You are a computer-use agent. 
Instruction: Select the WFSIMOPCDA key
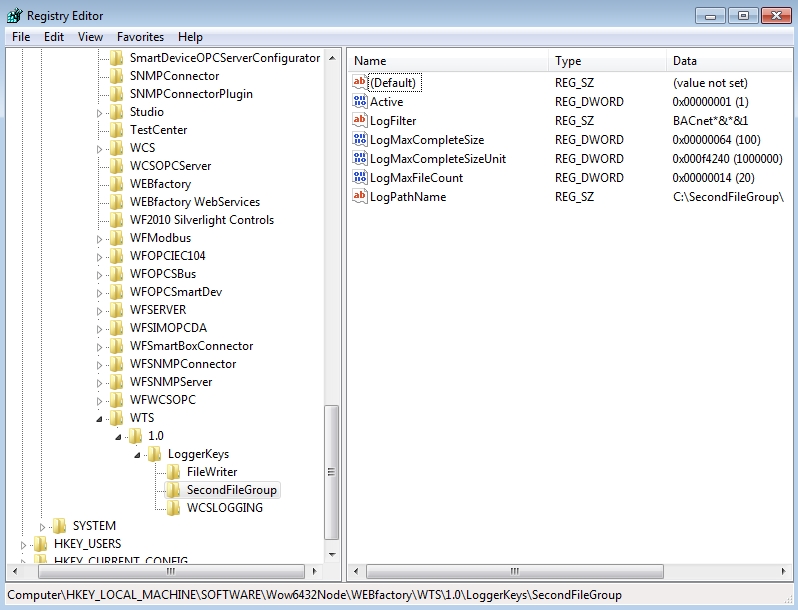tap(168, 328)
